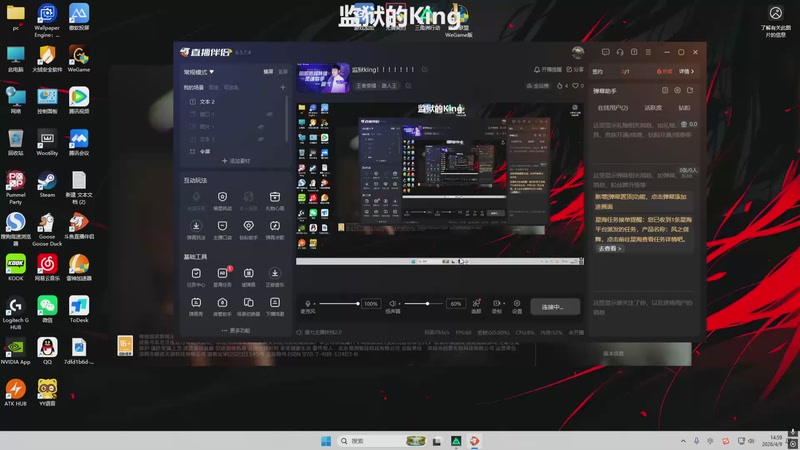Open the 礼物心愿 gift box icon
Viewport: 800px width, 450px height.
tap(275, 197)
